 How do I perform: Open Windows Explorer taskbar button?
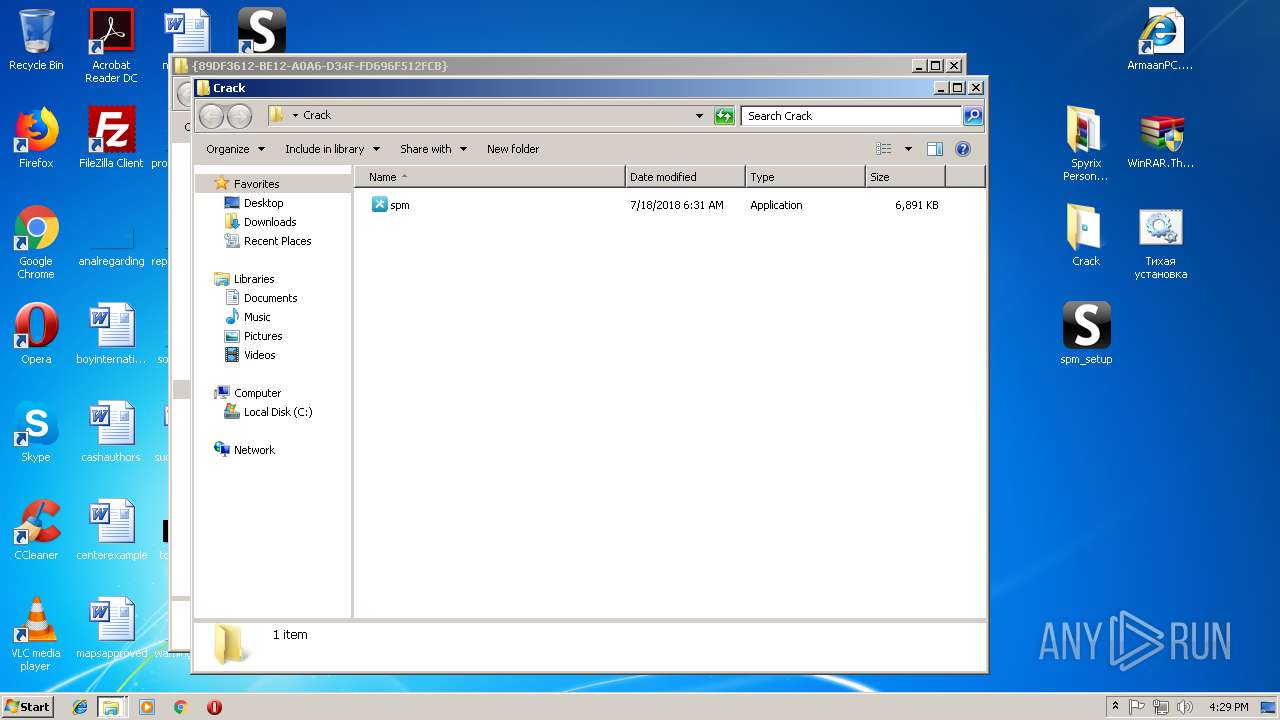[111, 707]
